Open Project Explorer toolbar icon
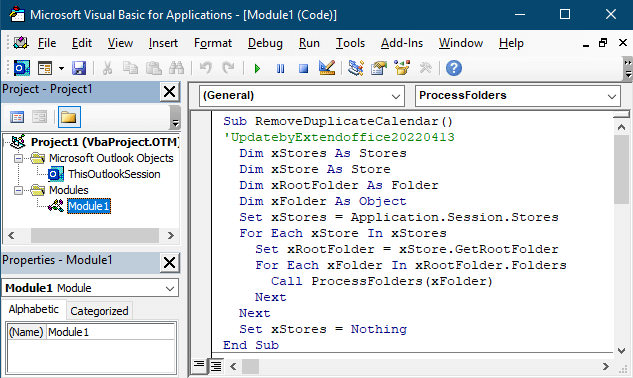 click(356, 68)
